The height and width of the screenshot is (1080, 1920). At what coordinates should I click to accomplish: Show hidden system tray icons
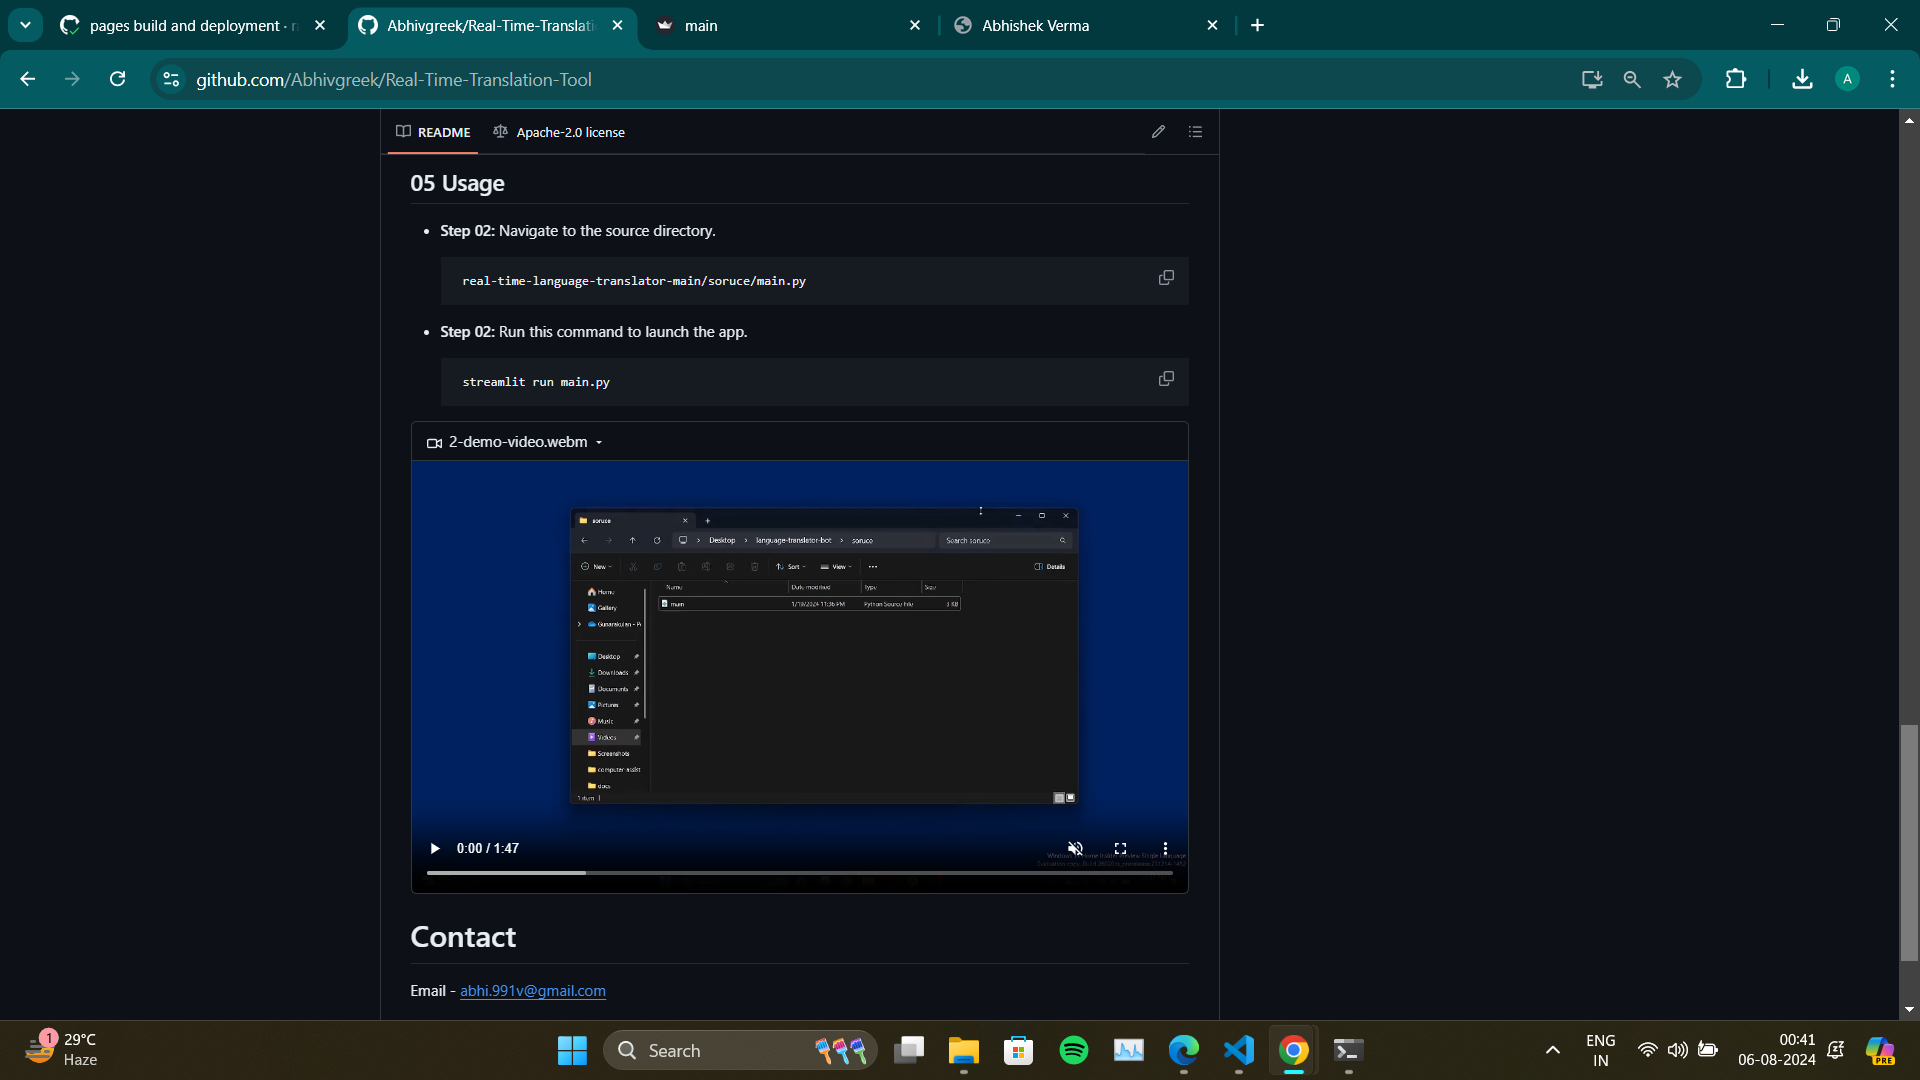tap(1552, 1050)
